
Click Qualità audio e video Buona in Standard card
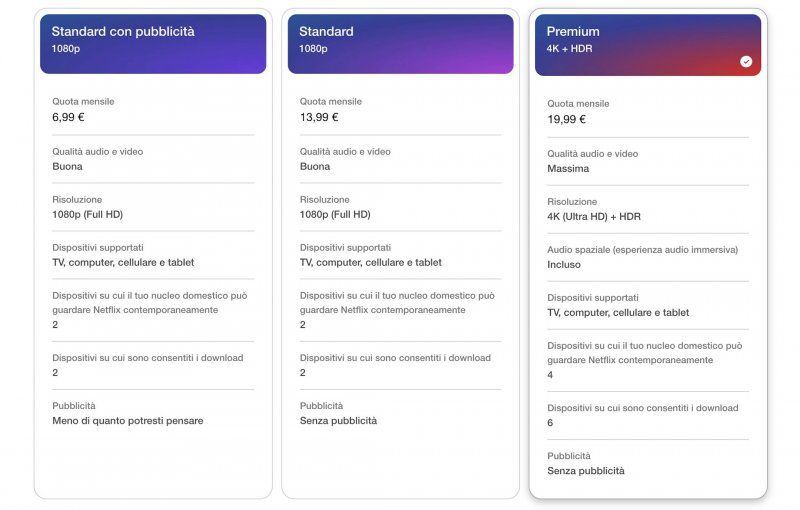(x=315, y=166)
